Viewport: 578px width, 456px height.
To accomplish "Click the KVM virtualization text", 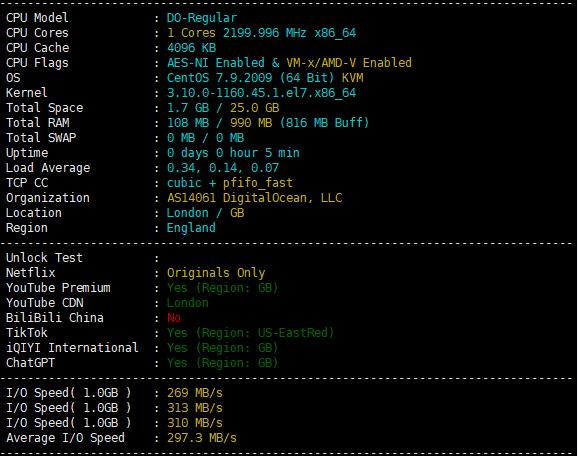I will [352, 78].
